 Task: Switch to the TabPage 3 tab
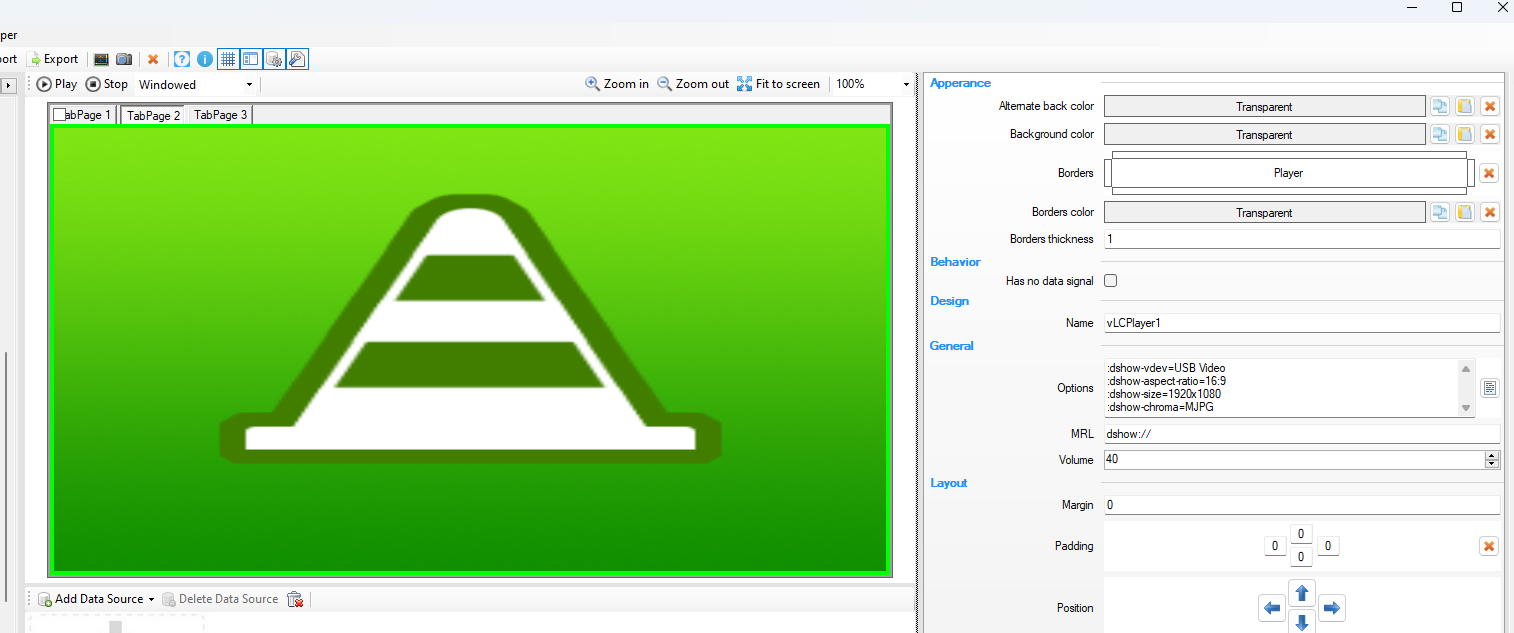click(x=220, y=115)
